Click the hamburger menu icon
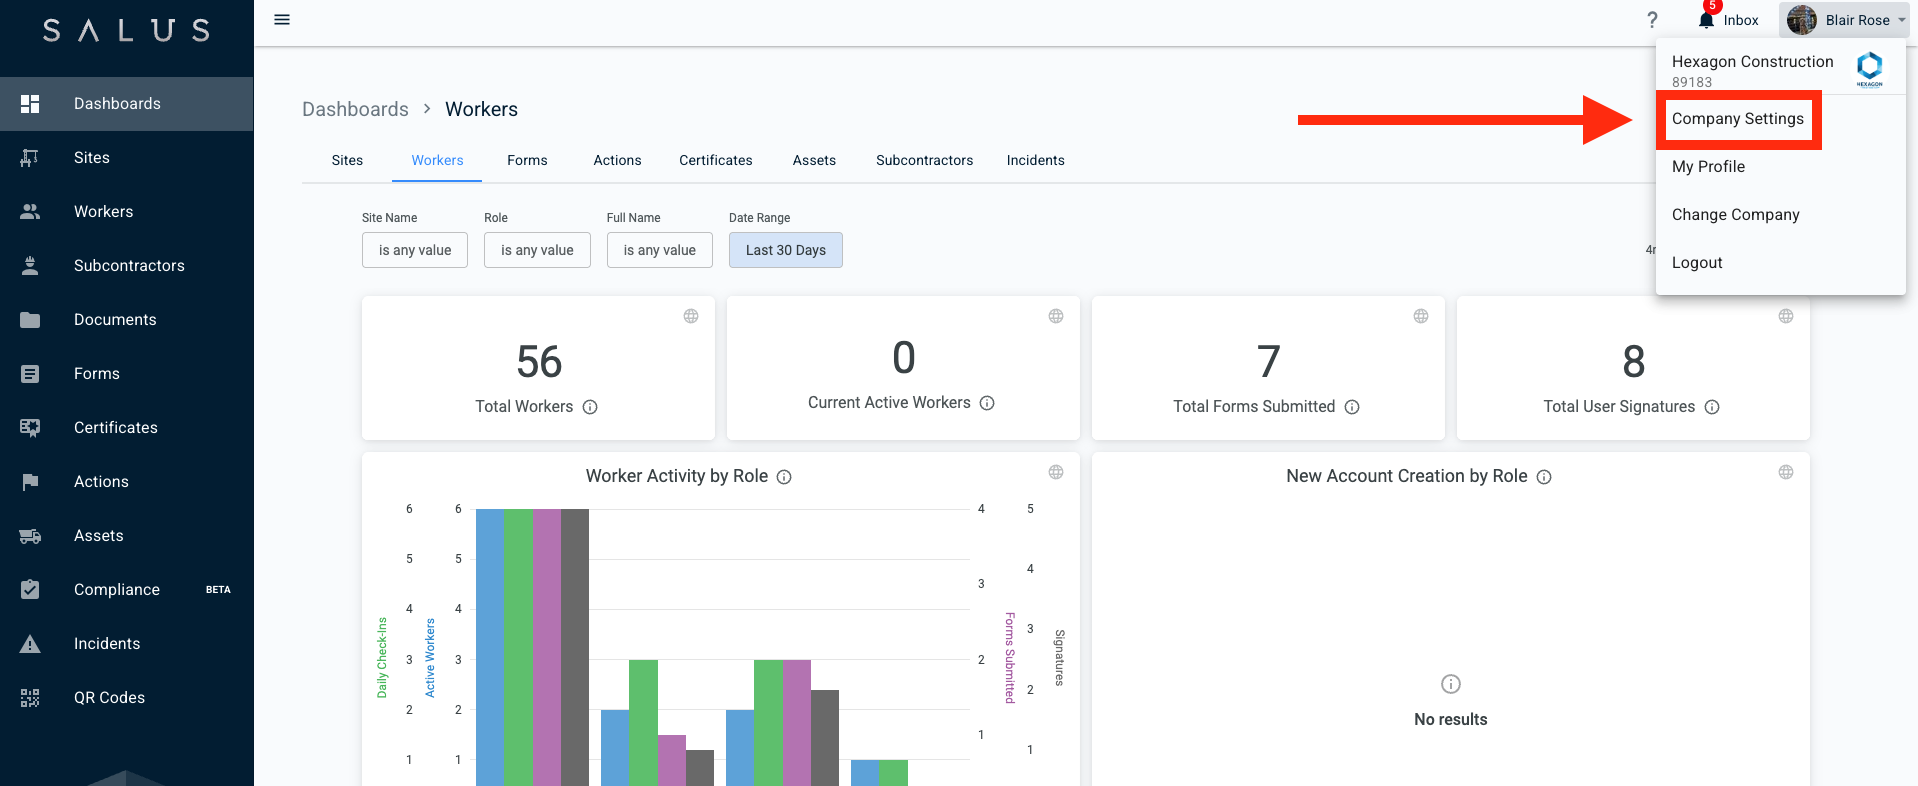 click(282, 20)
